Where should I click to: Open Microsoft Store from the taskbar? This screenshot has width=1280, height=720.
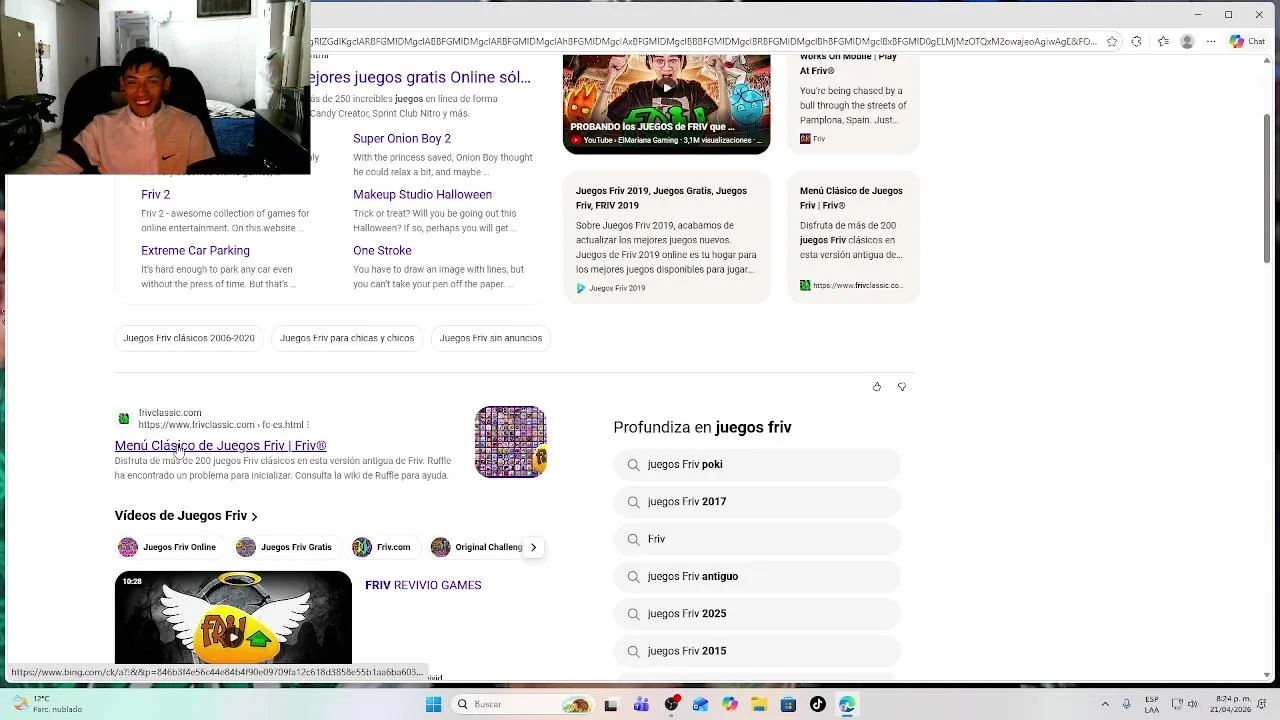(788, 704)
